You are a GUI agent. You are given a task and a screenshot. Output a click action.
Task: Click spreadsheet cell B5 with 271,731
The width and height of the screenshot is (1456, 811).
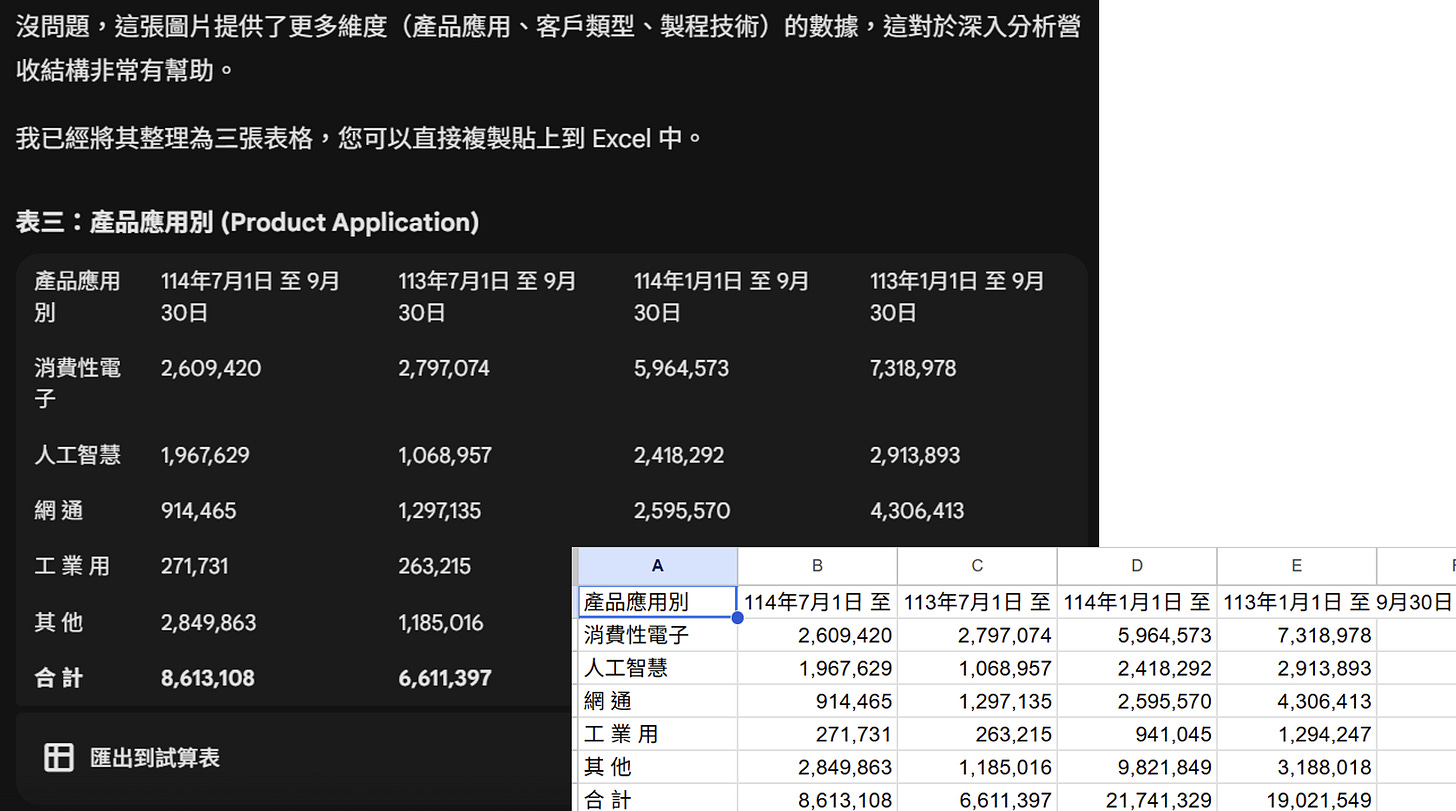pyautogui.click(x=817, y=734)
